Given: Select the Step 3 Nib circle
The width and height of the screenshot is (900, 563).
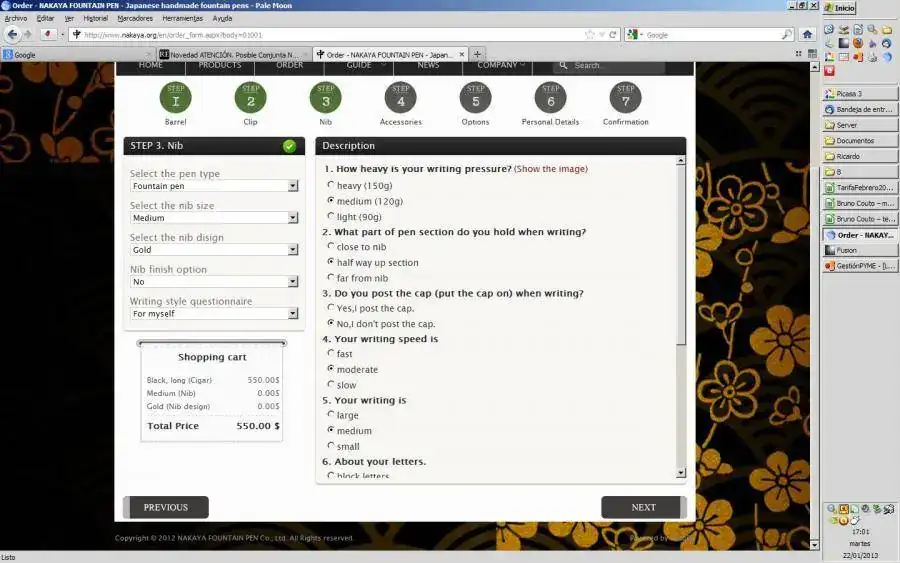Looking at the screenshot, I should click(x=325, y=98).
